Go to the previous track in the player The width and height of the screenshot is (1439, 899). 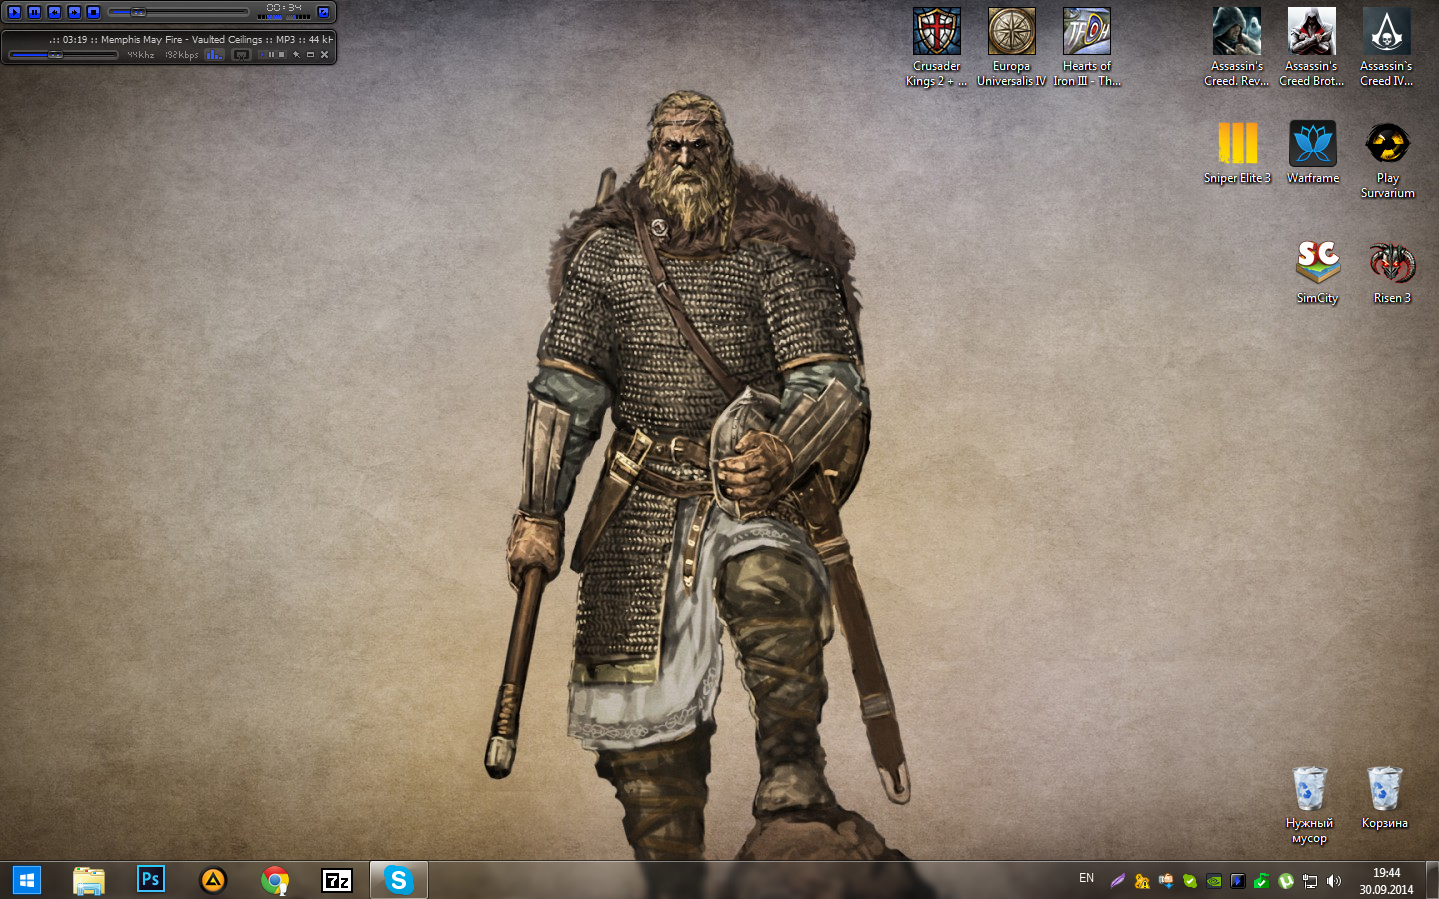pyautogui.click(x=54, y=12)
